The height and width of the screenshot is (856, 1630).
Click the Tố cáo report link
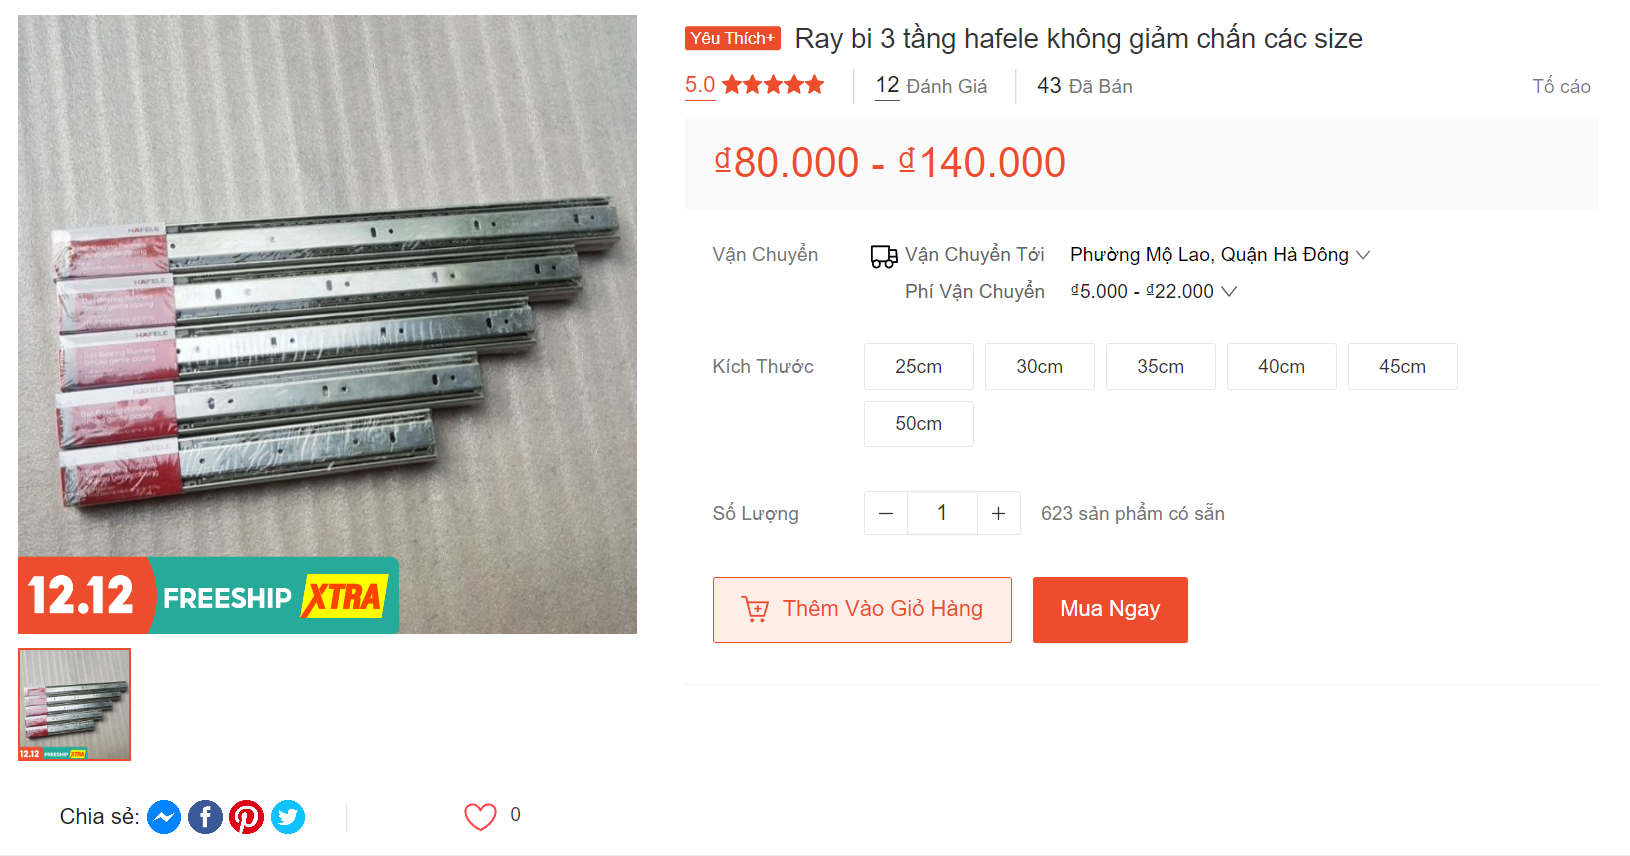[1561, 86]
